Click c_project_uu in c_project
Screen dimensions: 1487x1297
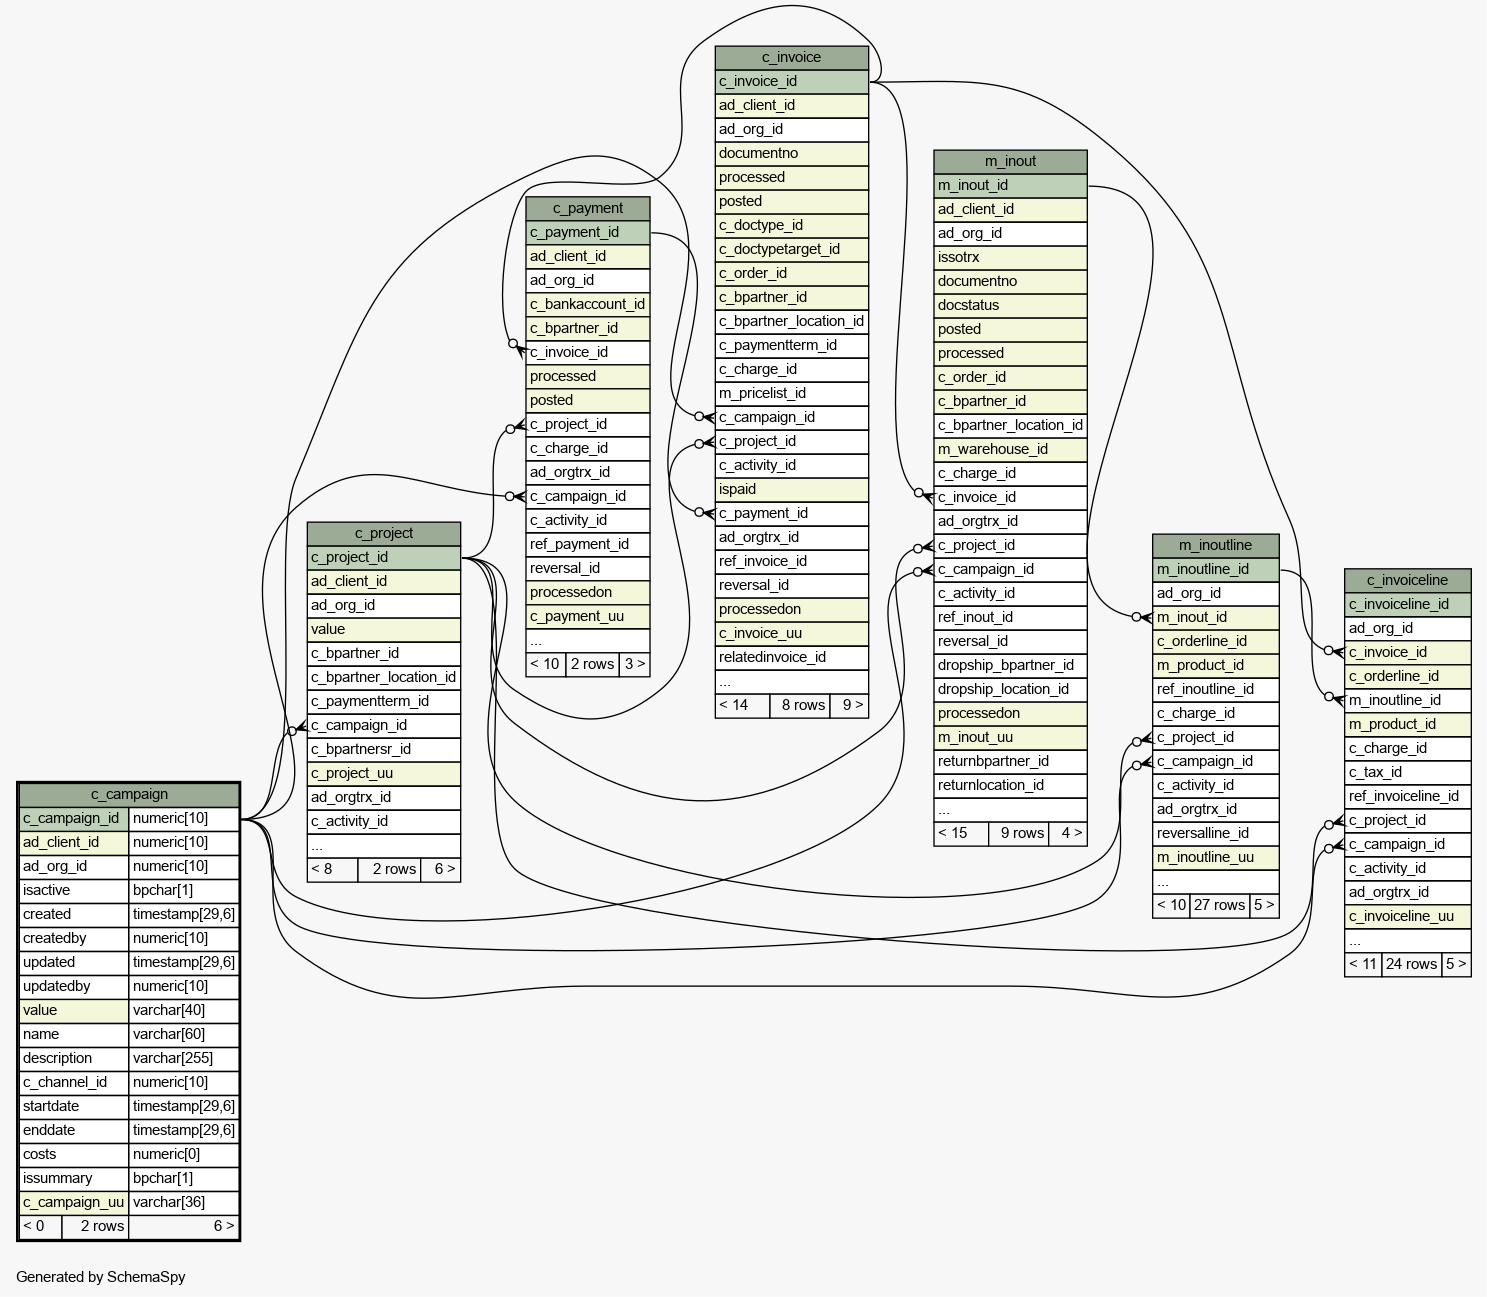384,773
